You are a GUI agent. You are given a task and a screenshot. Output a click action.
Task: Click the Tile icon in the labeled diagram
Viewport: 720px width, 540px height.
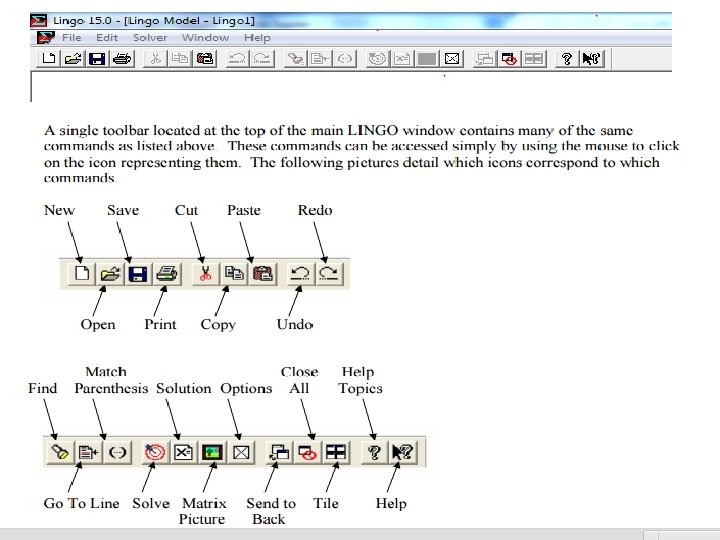click(336, 452)
